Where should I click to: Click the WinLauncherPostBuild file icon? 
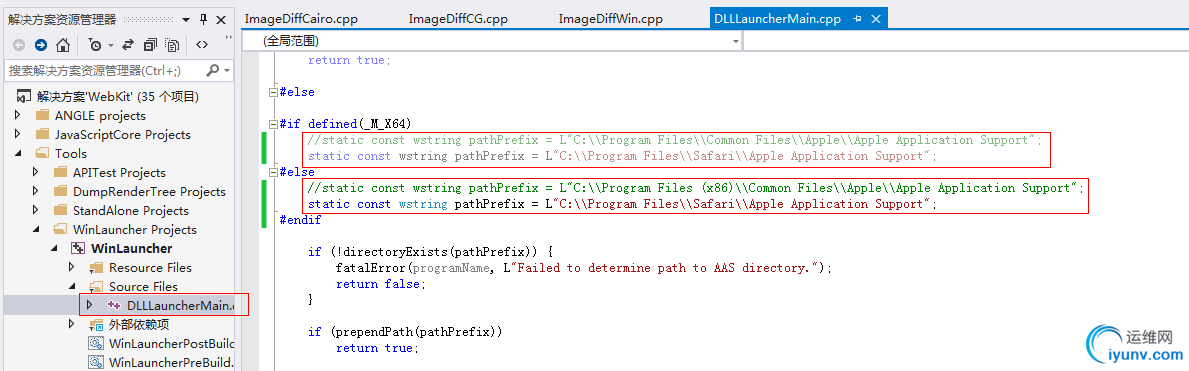(x=96, y=344)
